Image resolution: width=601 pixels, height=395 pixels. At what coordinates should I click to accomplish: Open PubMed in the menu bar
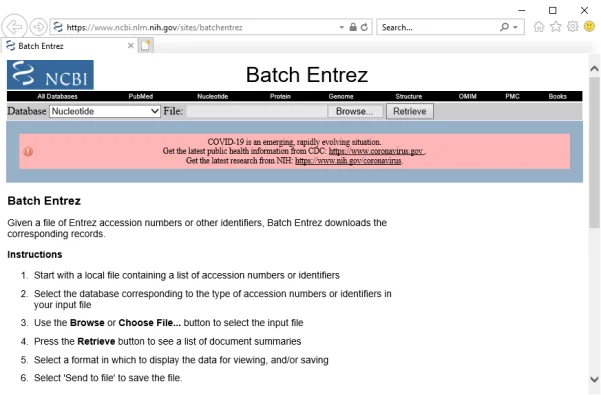click(x=141, y=97)
